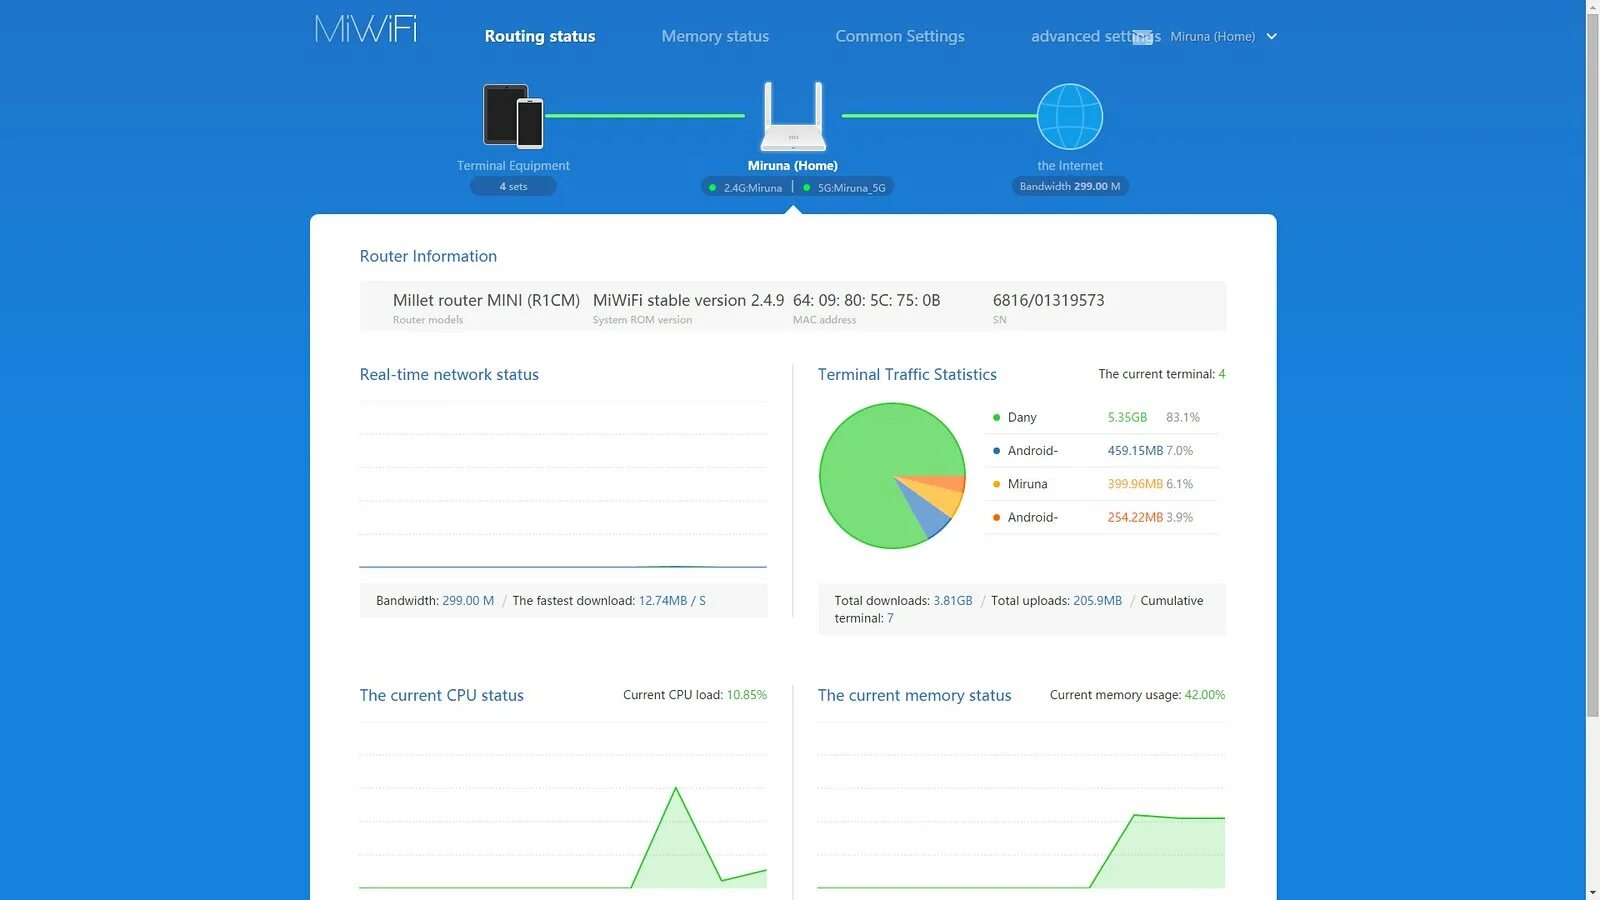Click the CPU load graph

coord(563,805)
